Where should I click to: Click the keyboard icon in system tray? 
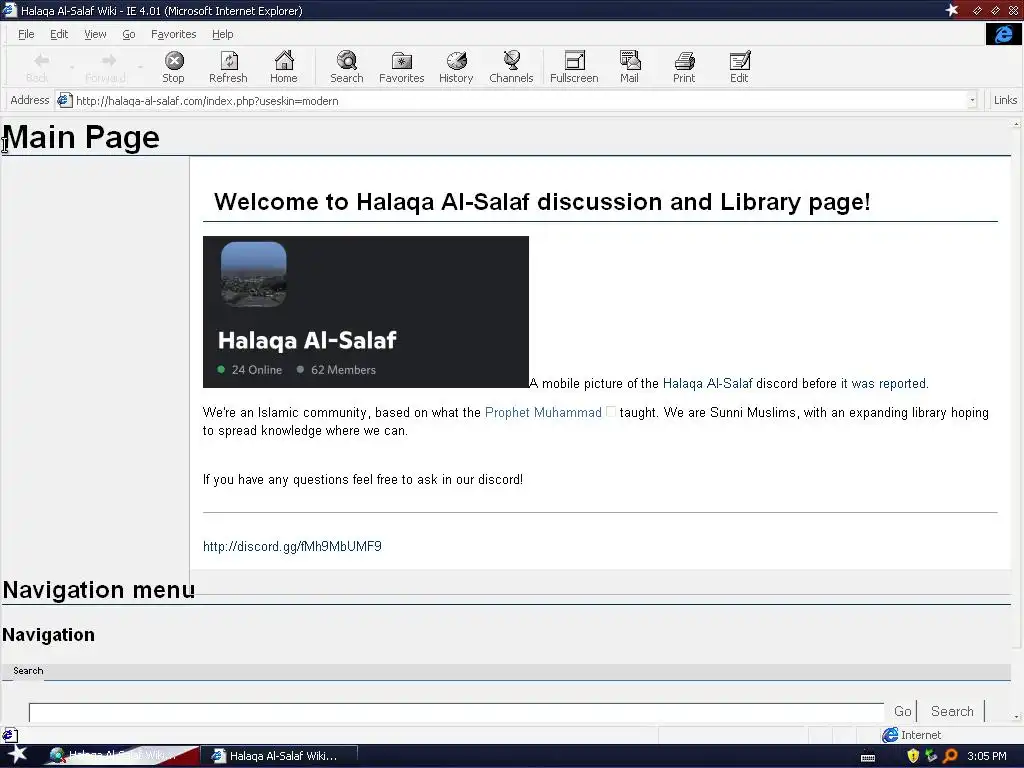(868, 758)
